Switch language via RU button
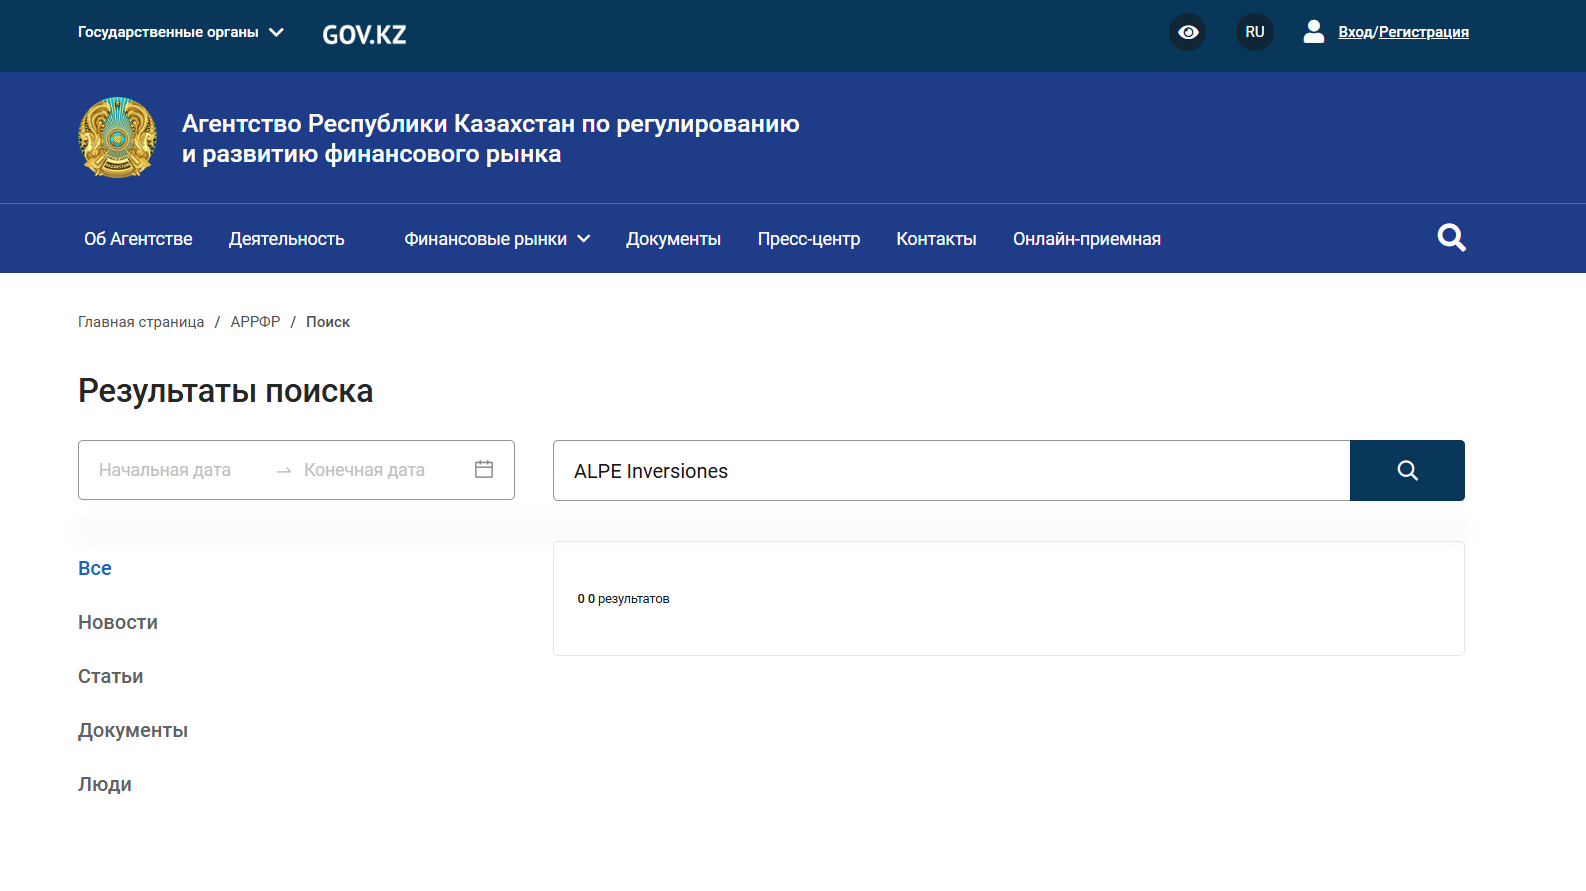This screenshot has width=1586, height=891. [1255, 32]
